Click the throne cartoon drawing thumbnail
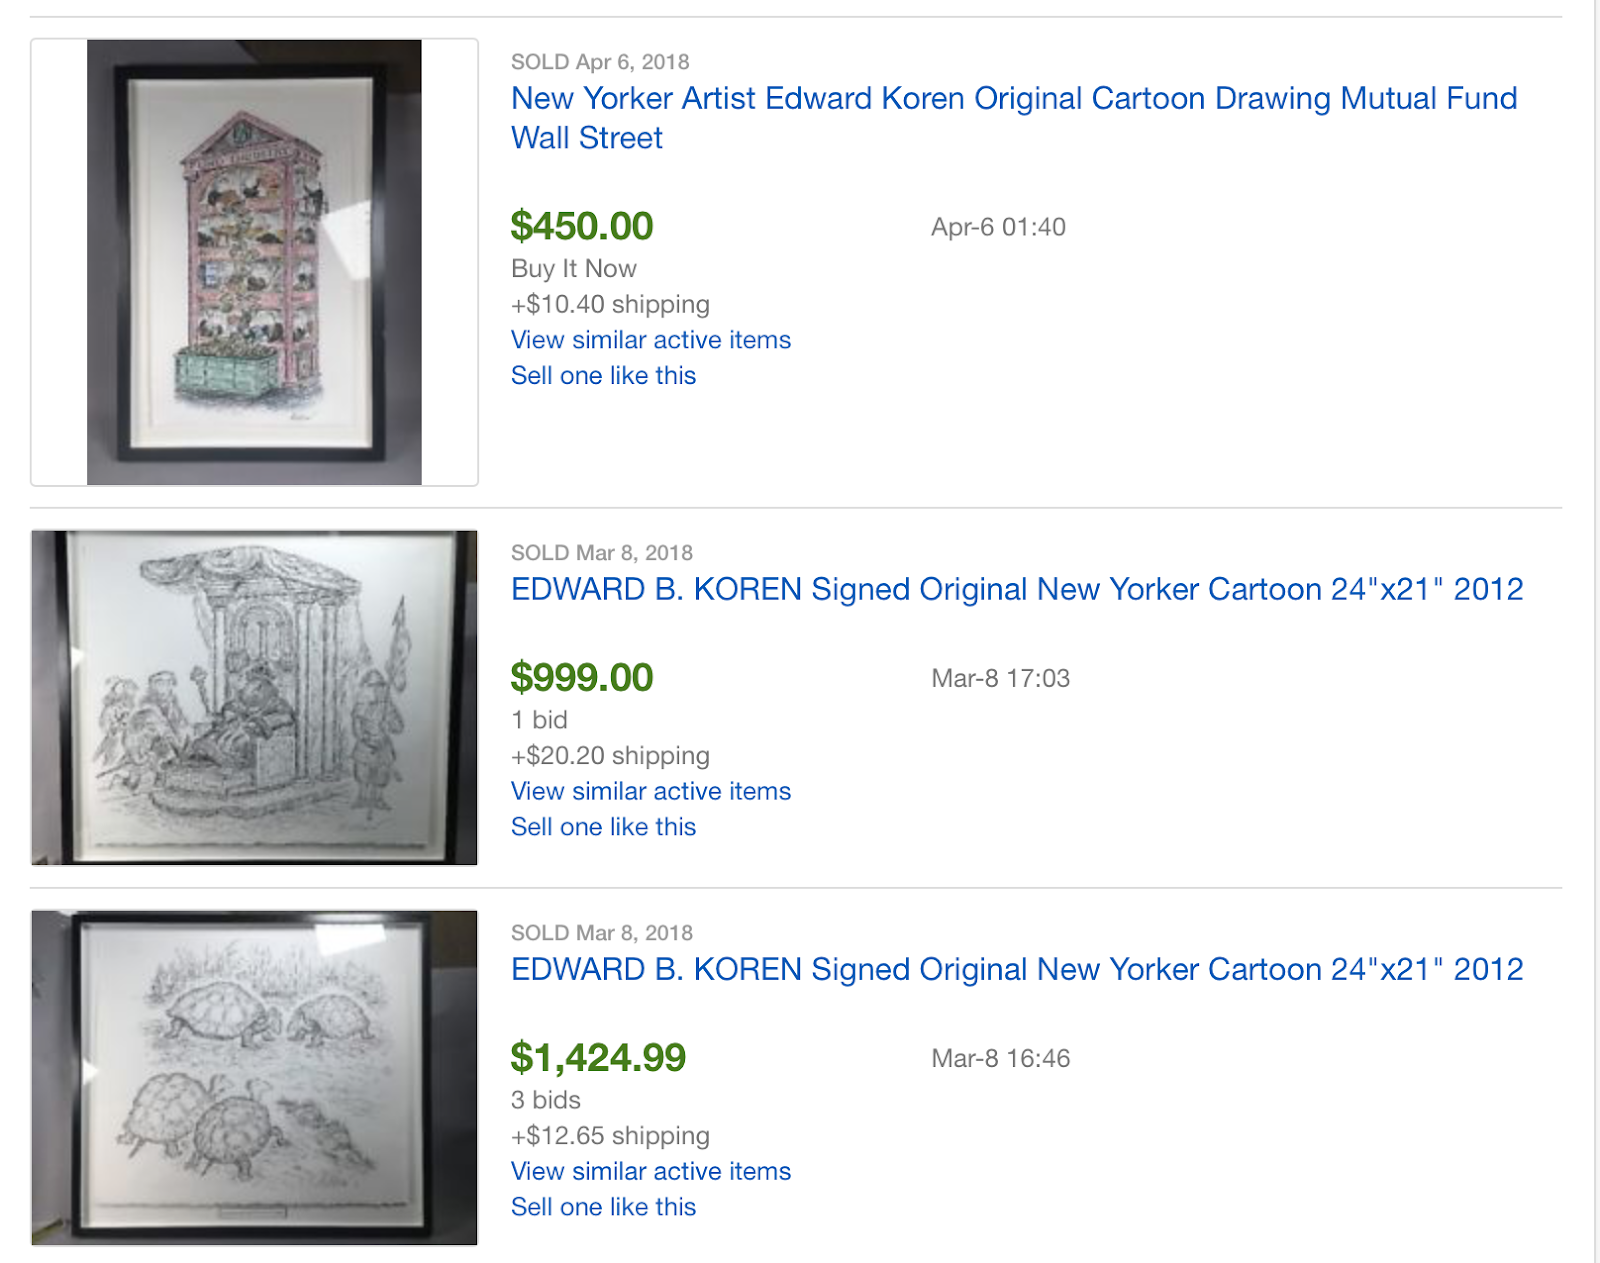This screenshot has width=1600, height=1263. pos(254,697)
